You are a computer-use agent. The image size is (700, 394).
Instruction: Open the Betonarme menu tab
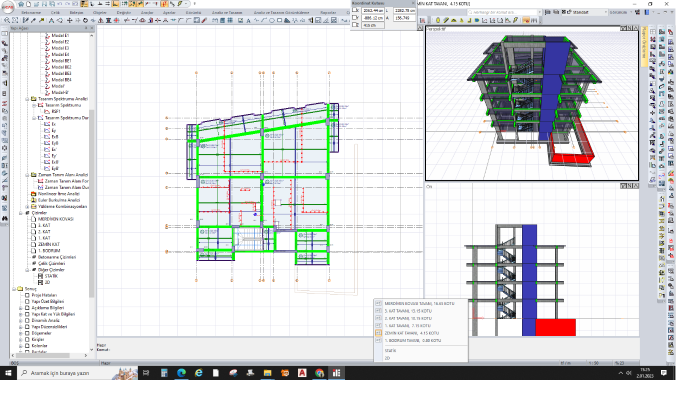click(x=31, y=12)
